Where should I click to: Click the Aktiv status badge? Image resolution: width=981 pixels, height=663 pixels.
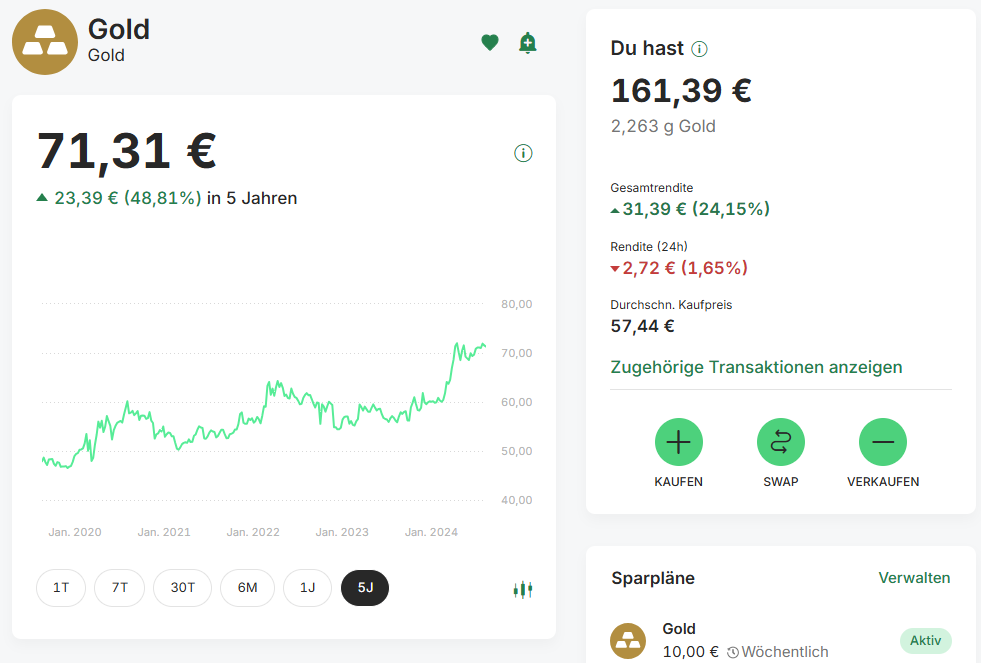925,640
